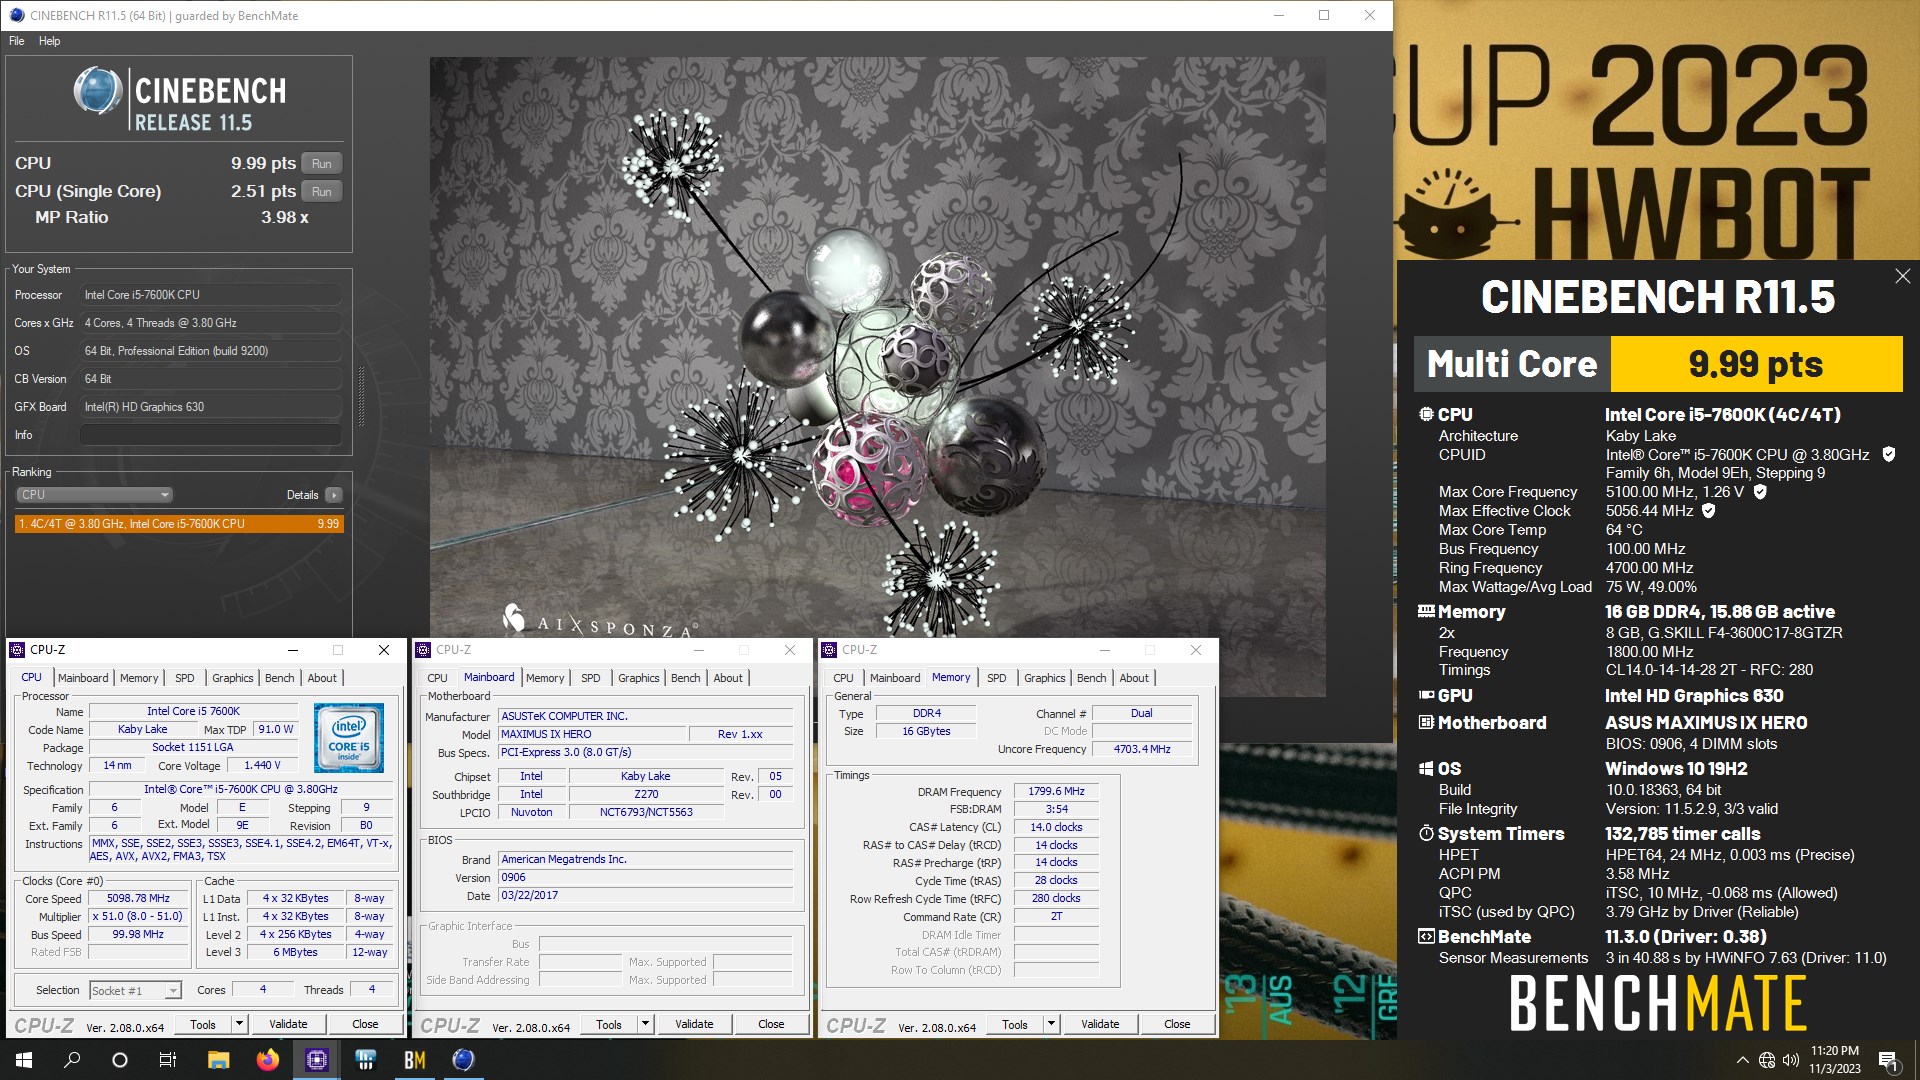This screenshot has width=1920, height=1080.
Task: Select ranking entry 4C/4T Intel Core i5-7600K
Action: point(179,523)
